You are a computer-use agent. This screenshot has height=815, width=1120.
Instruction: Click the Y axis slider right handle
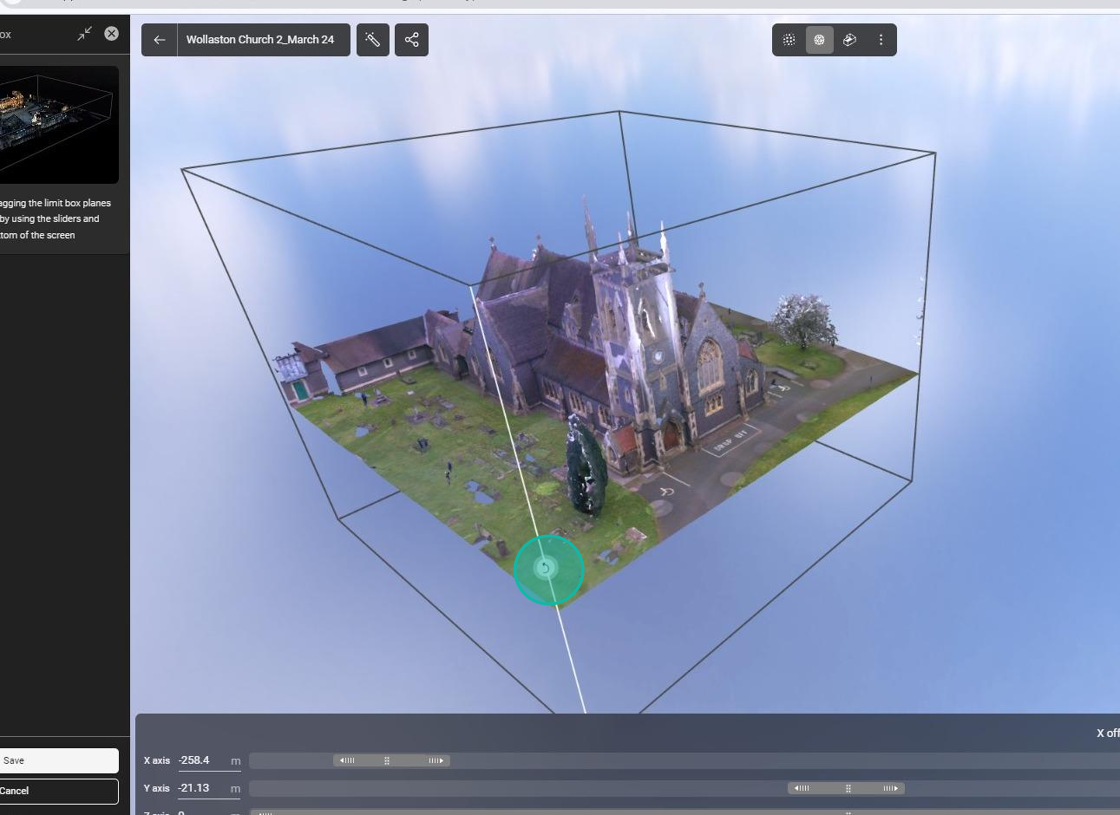click(890, 789)
